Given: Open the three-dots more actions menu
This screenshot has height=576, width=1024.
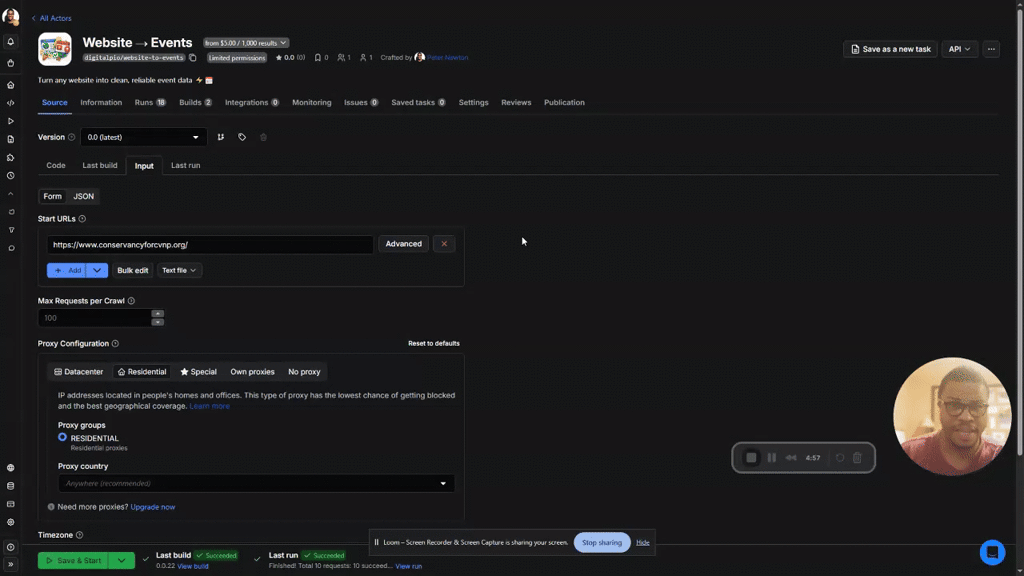Looking at the screenshot, I should click(991, 49).
